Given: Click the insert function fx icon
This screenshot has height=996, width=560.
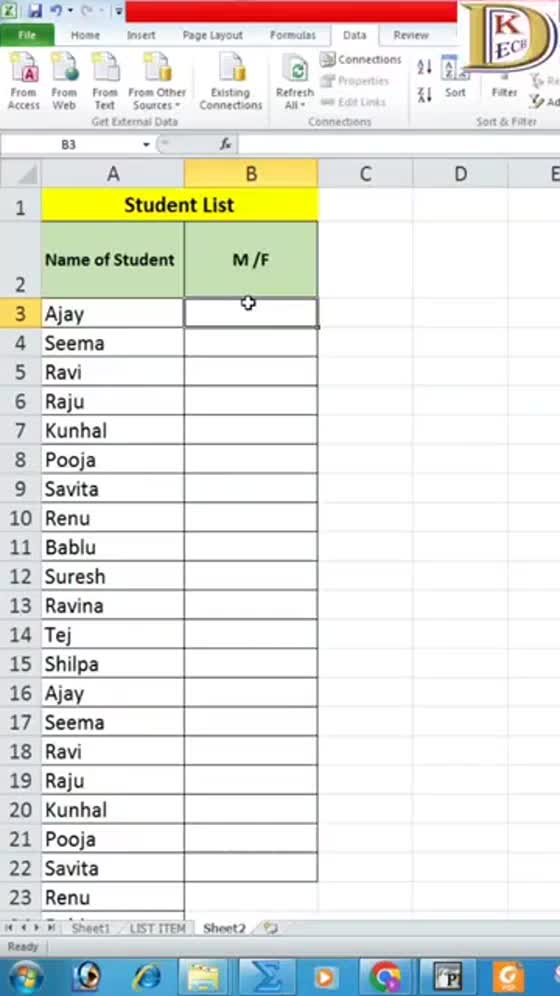Looking at the screenshot, I should point(225,144).
